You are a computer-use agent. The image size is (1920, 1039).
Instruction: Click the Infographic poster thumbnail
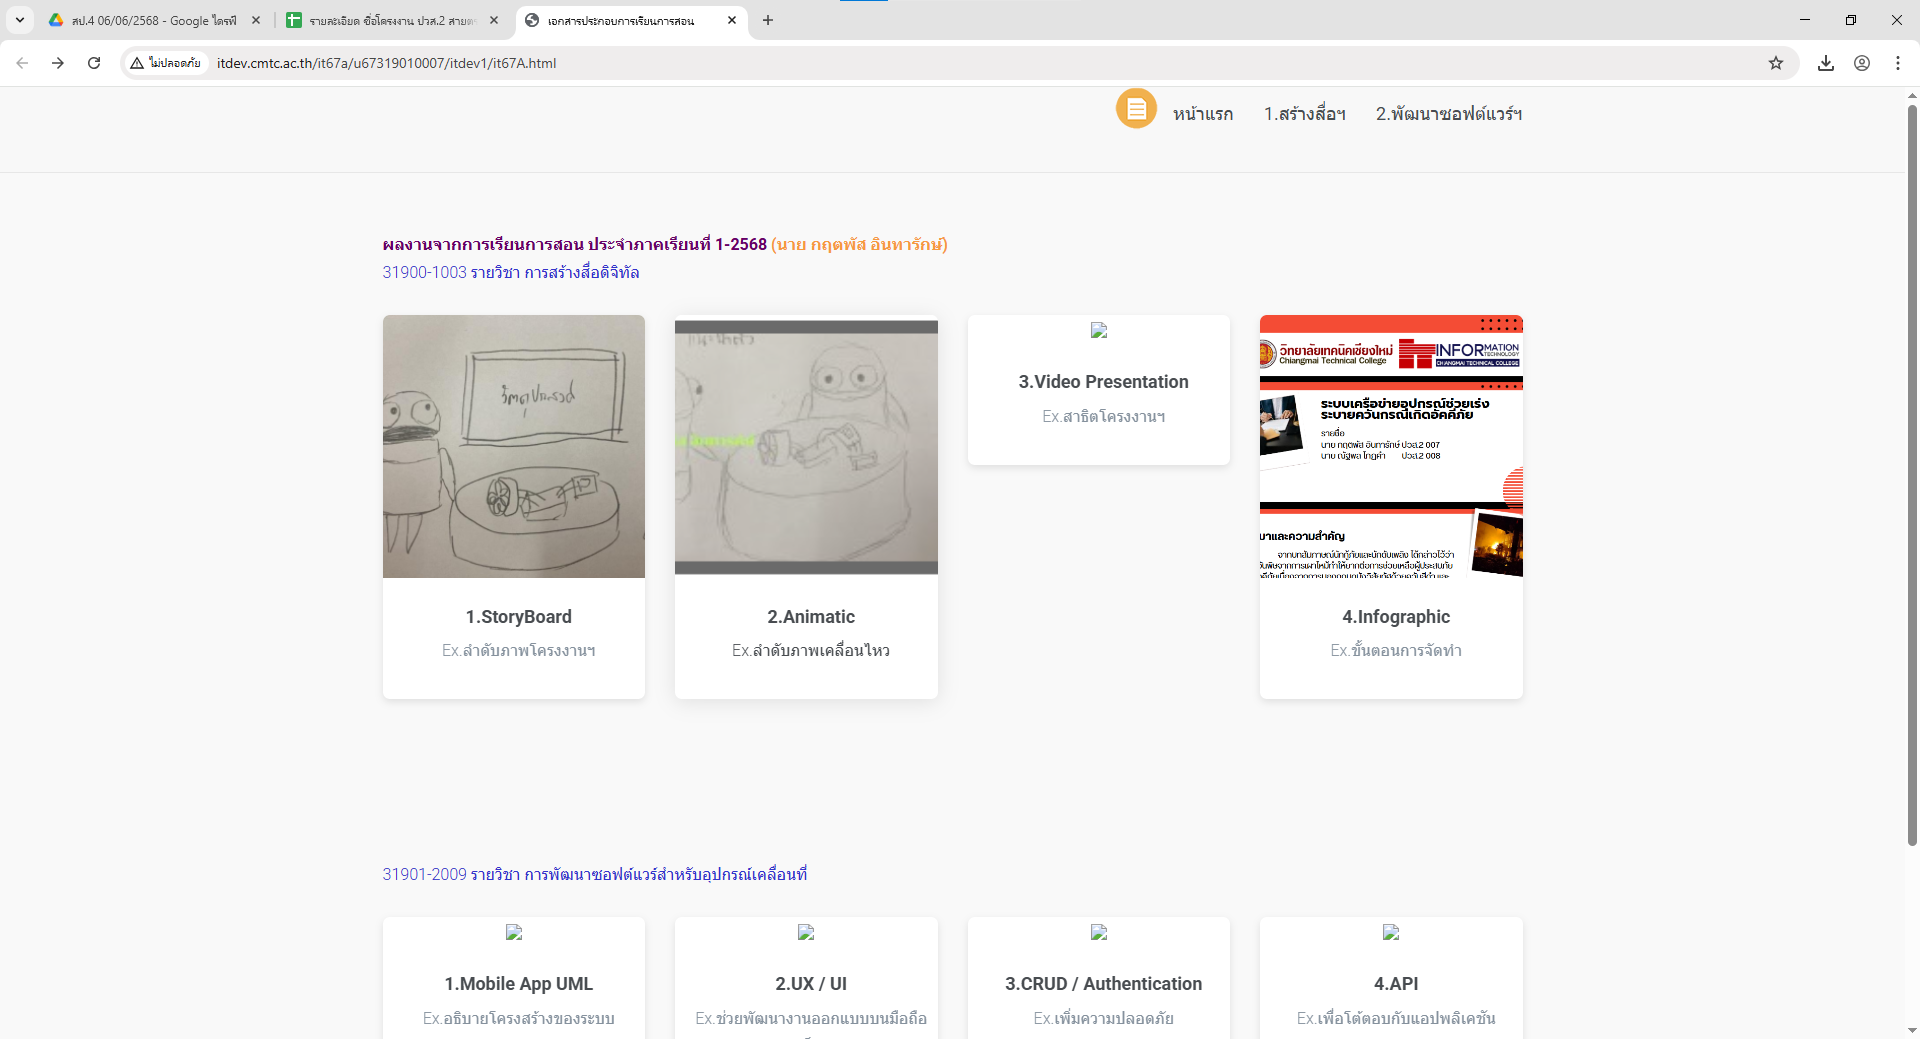click(x=1391, y=446)
